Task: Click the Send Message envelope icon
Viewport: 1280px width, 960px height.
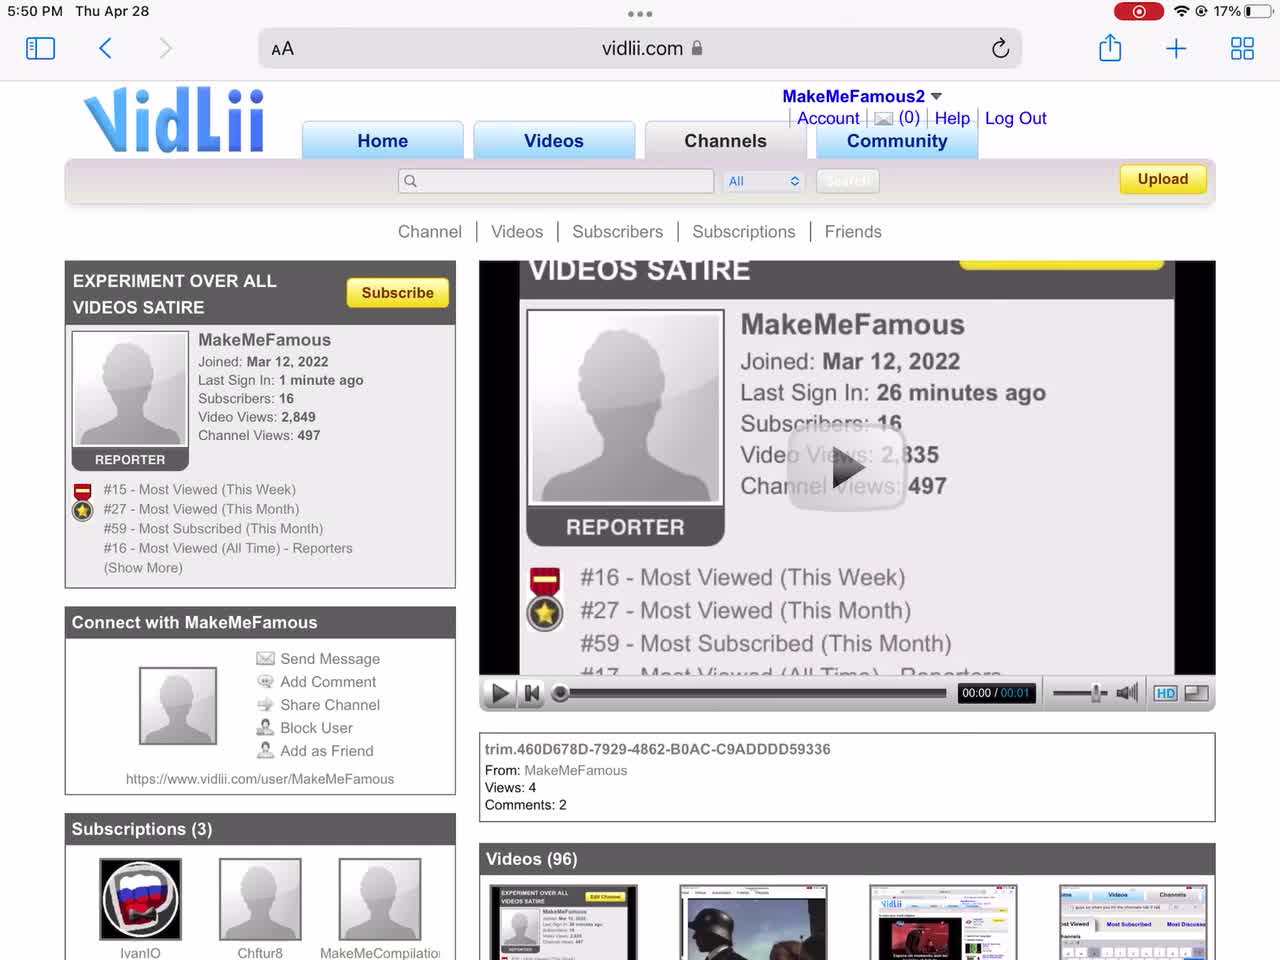Action: click(x=265, y=658)
